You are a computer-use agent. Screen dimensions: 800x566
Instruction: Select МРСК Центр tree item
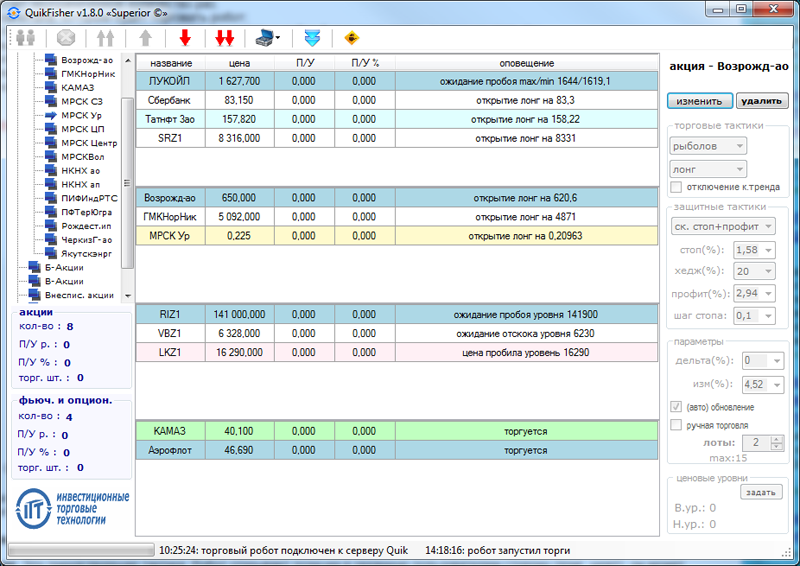point(89,143)
